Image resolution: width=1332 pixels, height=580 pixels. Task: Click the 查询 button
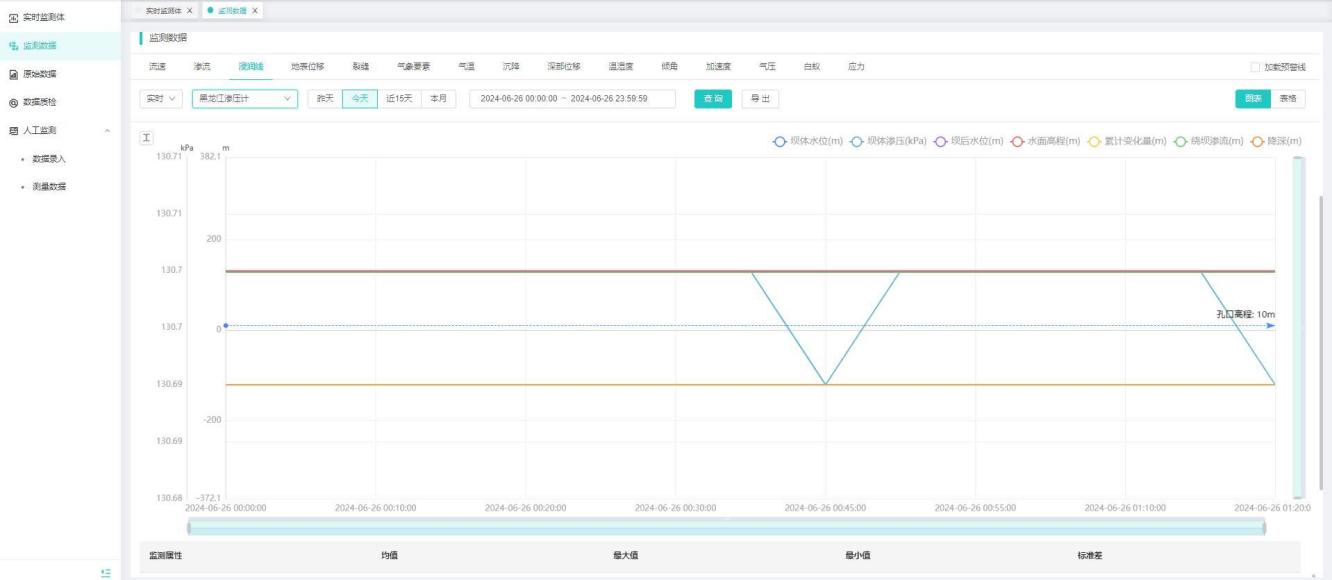click(x=713, y=99)
